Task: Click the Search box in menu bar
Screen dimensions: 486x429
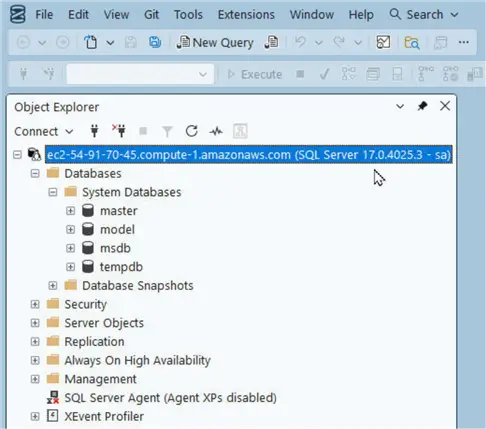Action: click(x=424, y=15)
